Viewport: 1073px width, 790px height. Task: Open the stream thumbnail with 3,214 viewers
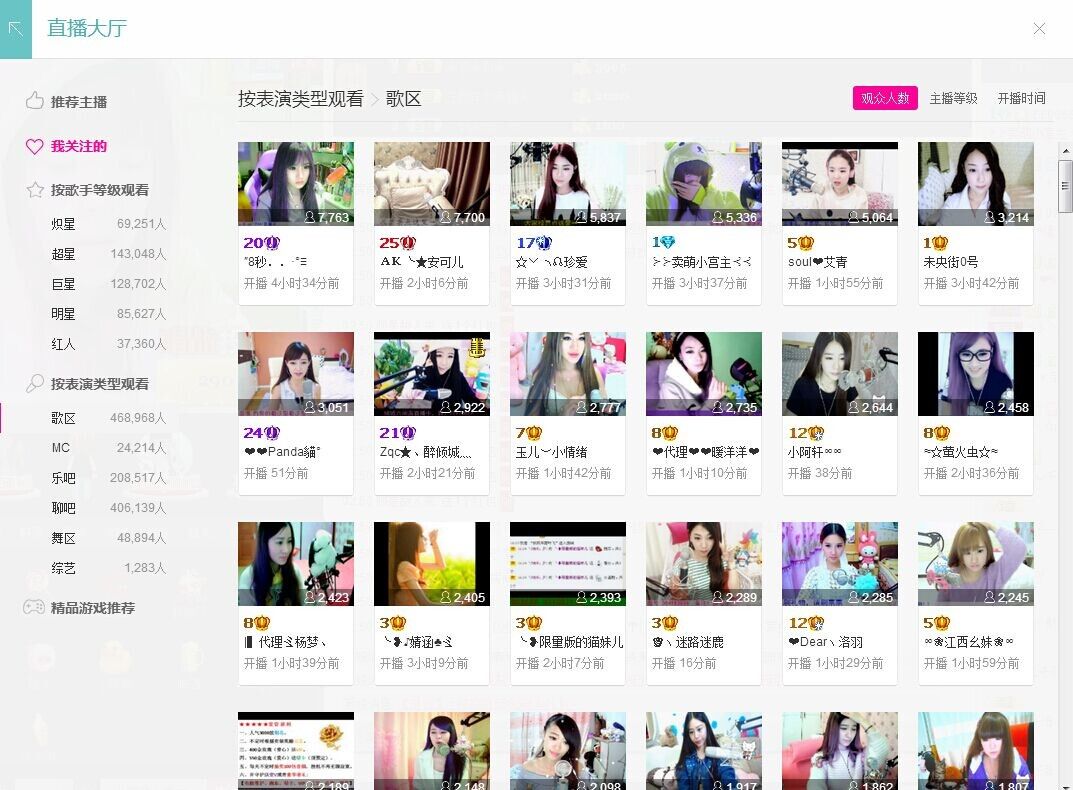click(976, 183)
